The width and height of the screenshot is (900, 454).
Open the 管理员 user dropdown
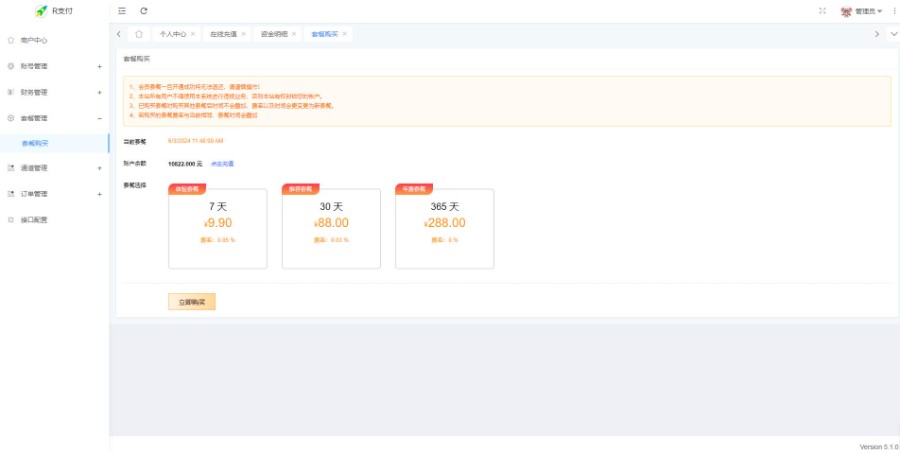click(868, 11)
